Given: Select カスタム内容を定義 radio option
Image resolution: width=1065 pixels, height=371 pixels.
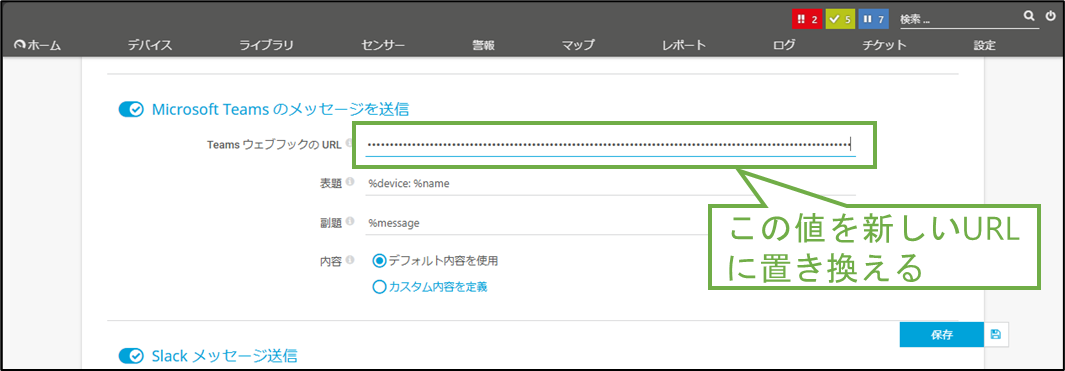Looking at the screenshot, I should click(380, 287).
